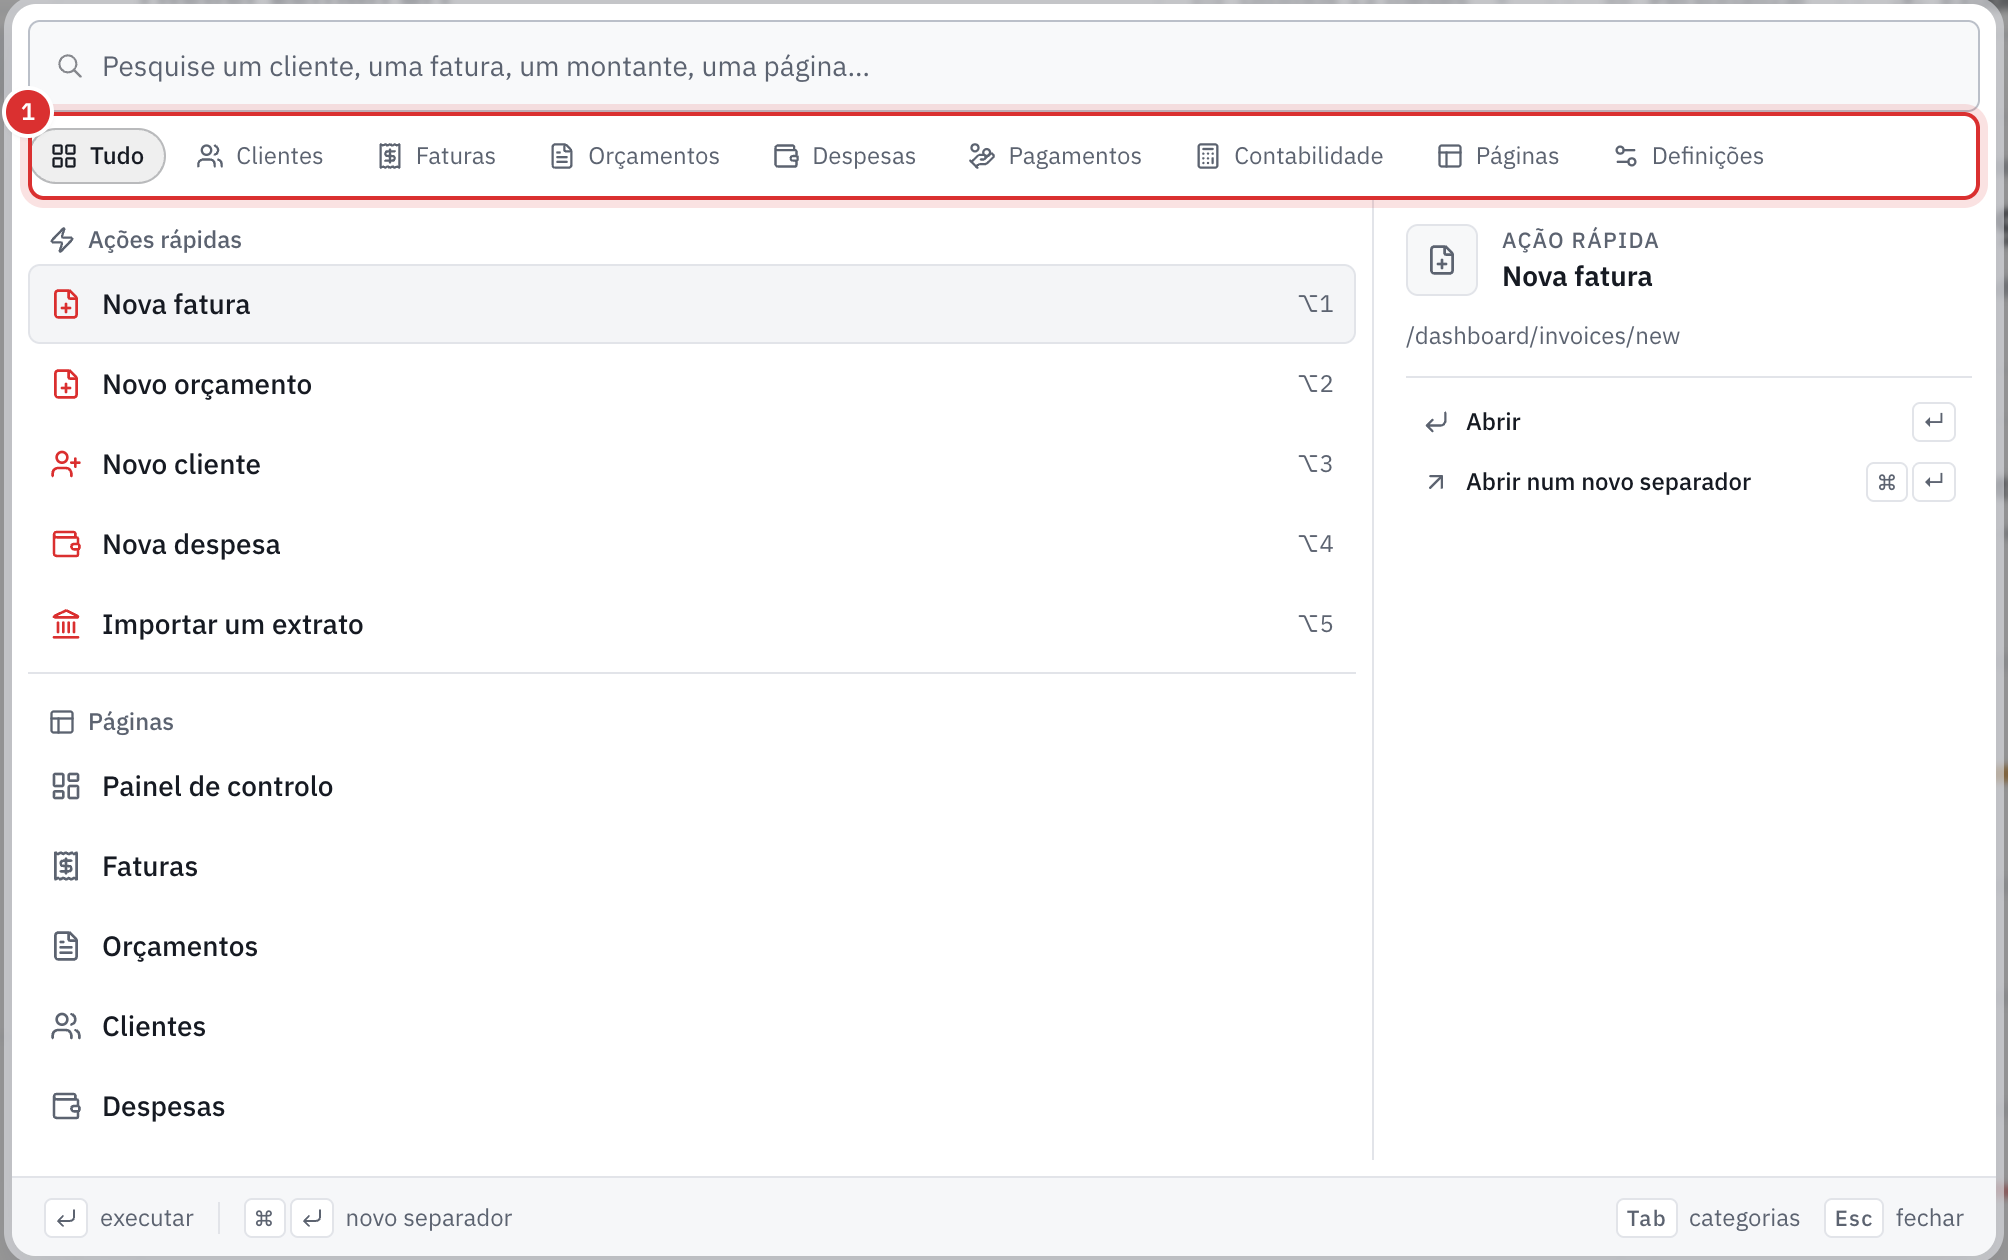Select the Despesas category tab

point(845,156)
